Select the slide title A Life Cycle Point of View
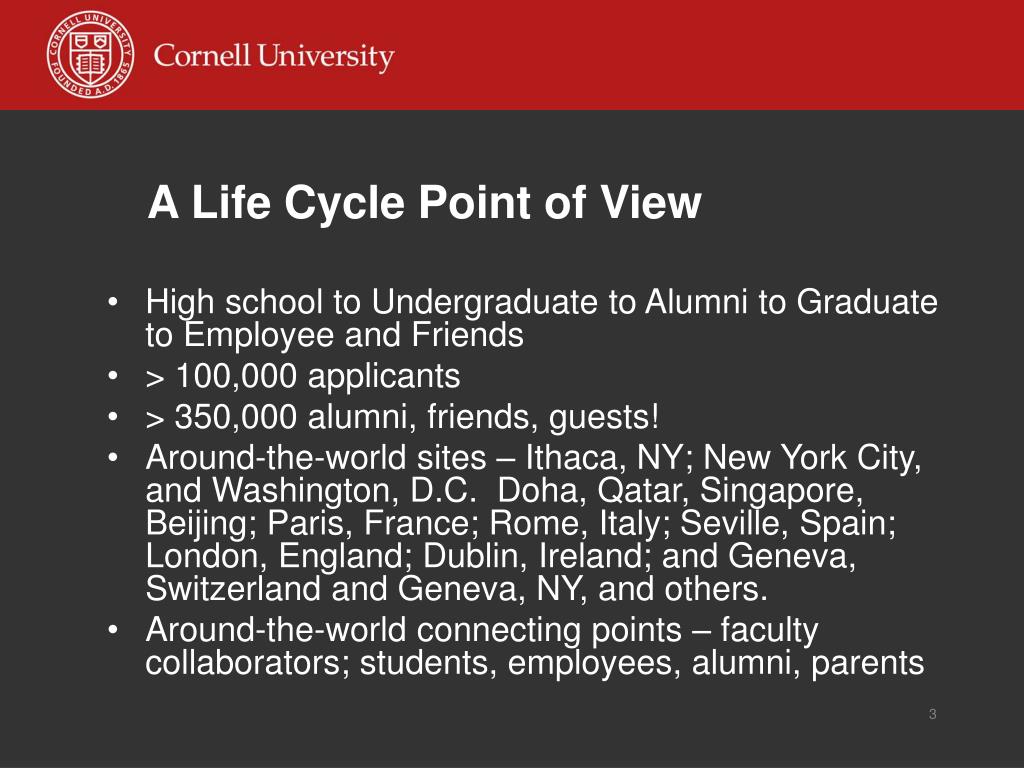The image size is (1024, 768). point(424,202)
